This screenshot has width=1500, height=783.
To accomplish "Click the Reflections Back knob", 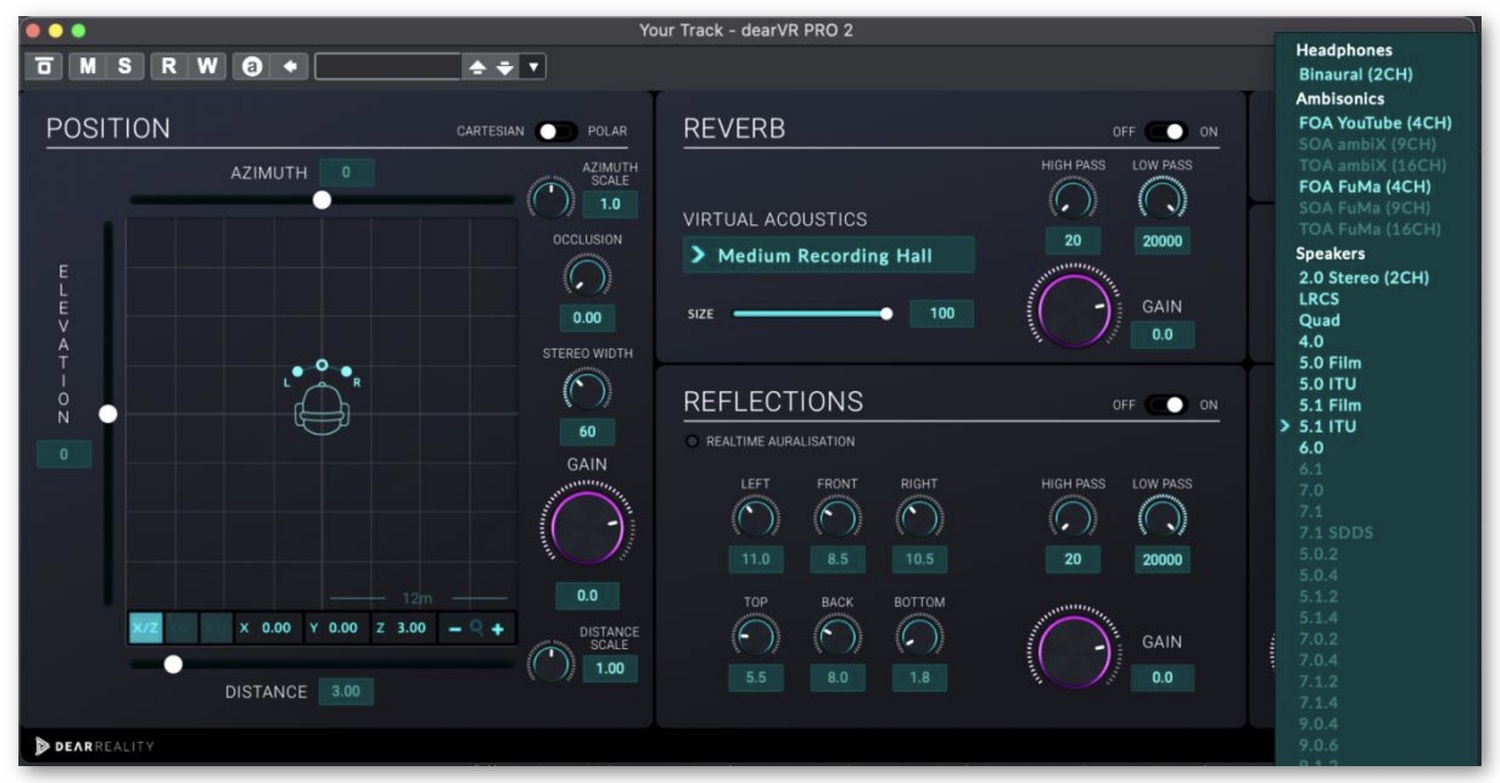I will click(x=837, y=636).
